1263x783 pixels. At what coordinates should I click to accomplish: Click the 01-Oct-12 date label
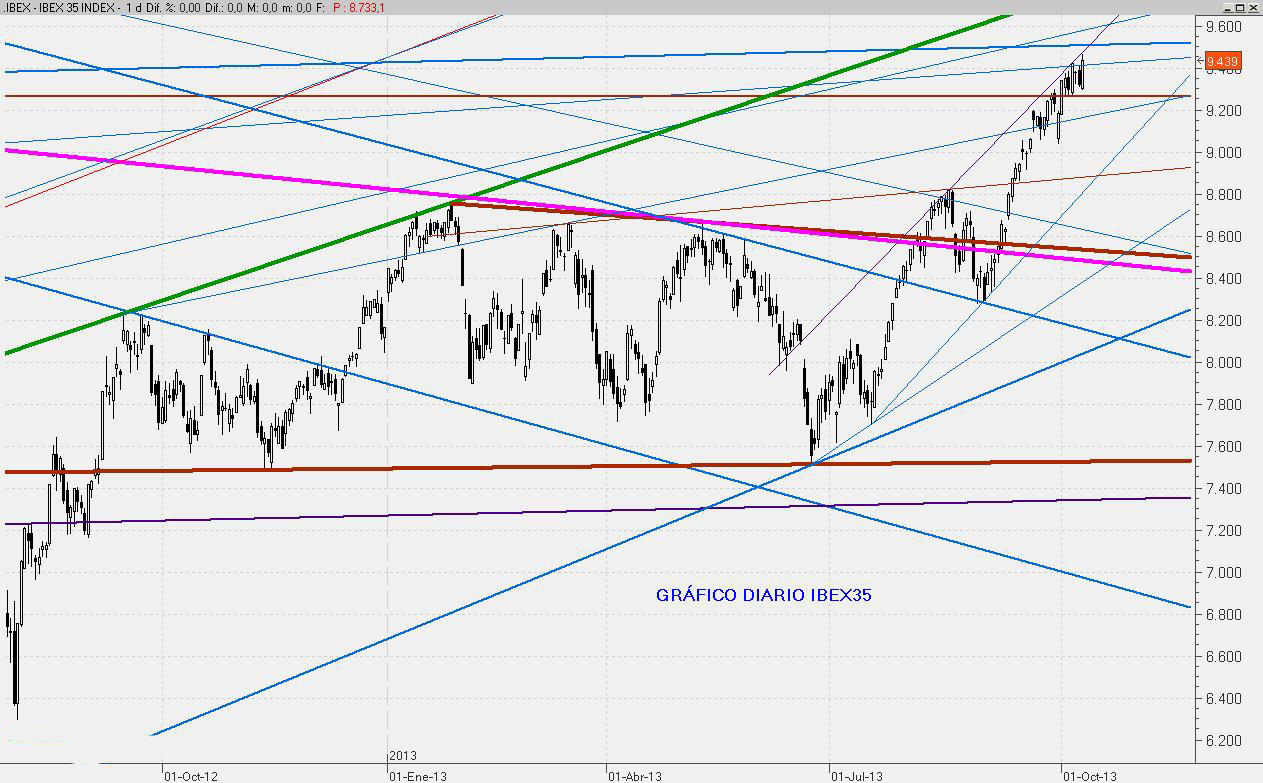[x=190, y=775]
